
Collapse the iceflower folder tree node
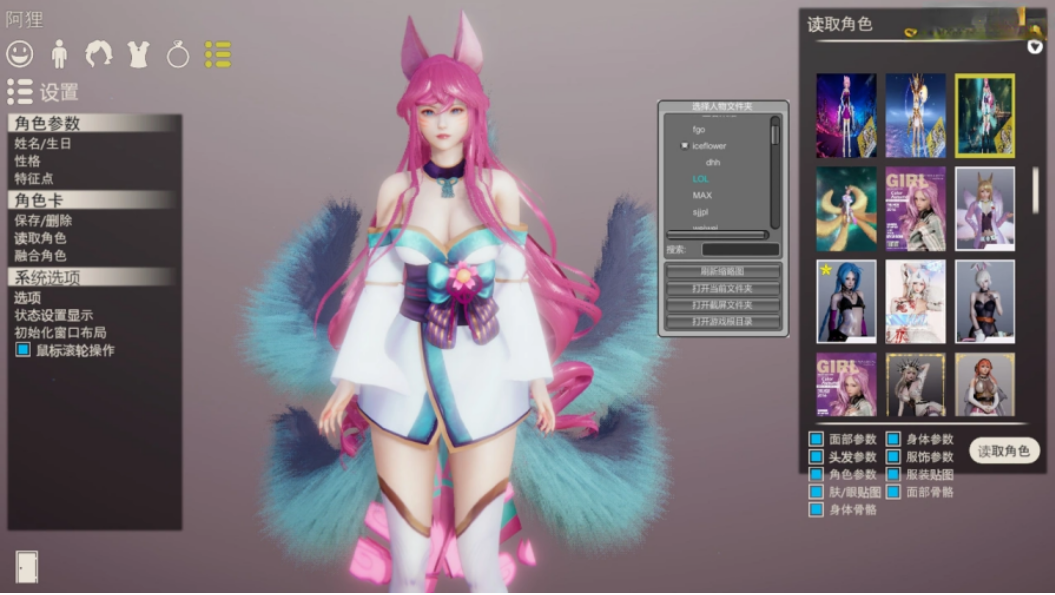tap(684, 146)
